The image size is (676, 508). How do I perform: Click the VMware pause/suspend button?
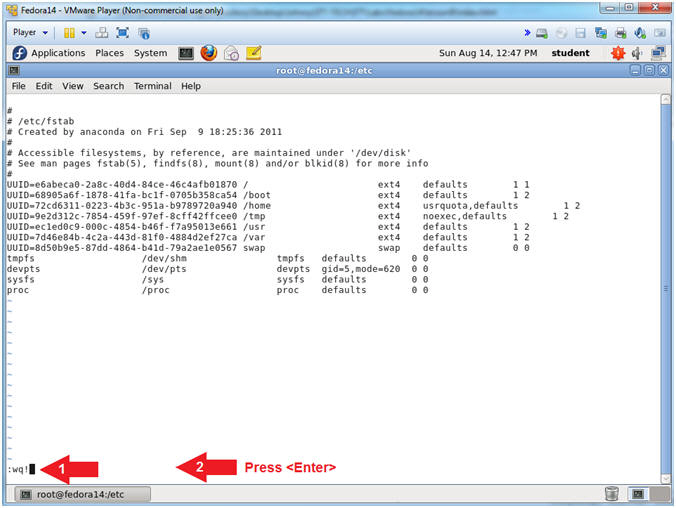[69, 33]
